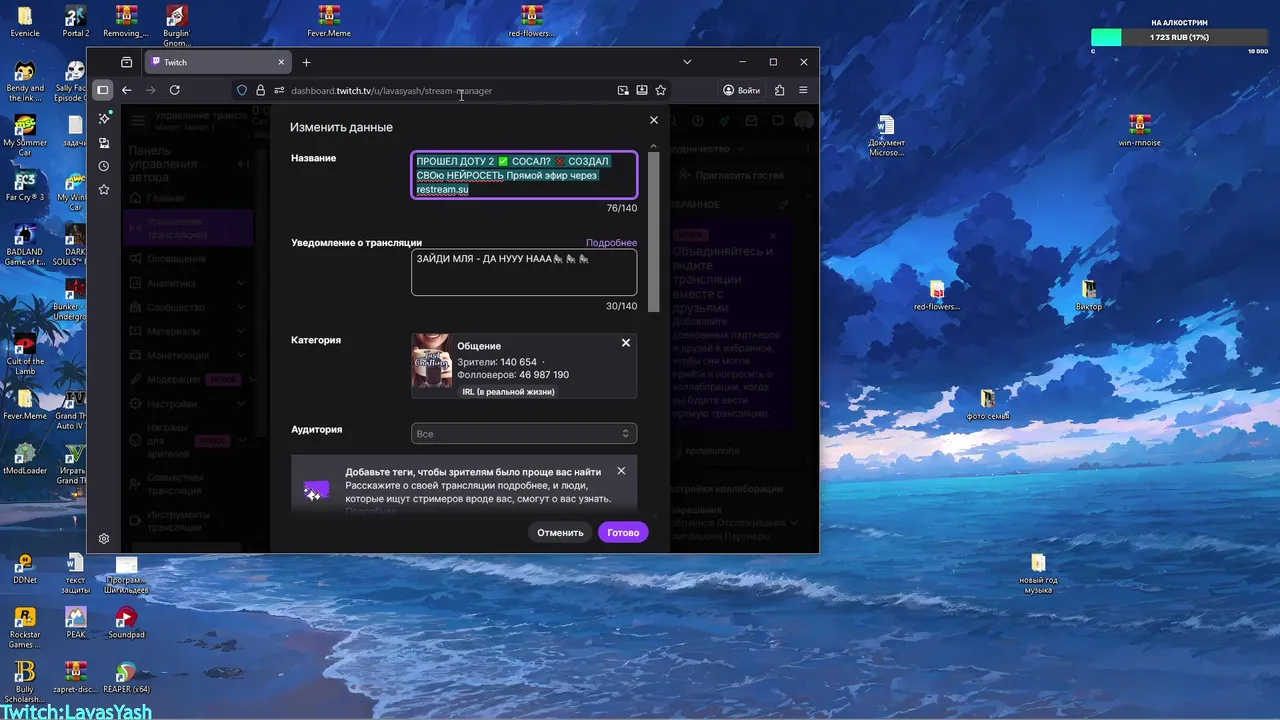
Task: Open a new browser tab
Action: pos(306,62)
